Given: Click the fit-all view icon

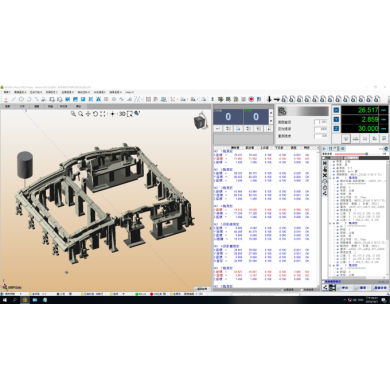Looking at the screenshot, I should 103,114.
